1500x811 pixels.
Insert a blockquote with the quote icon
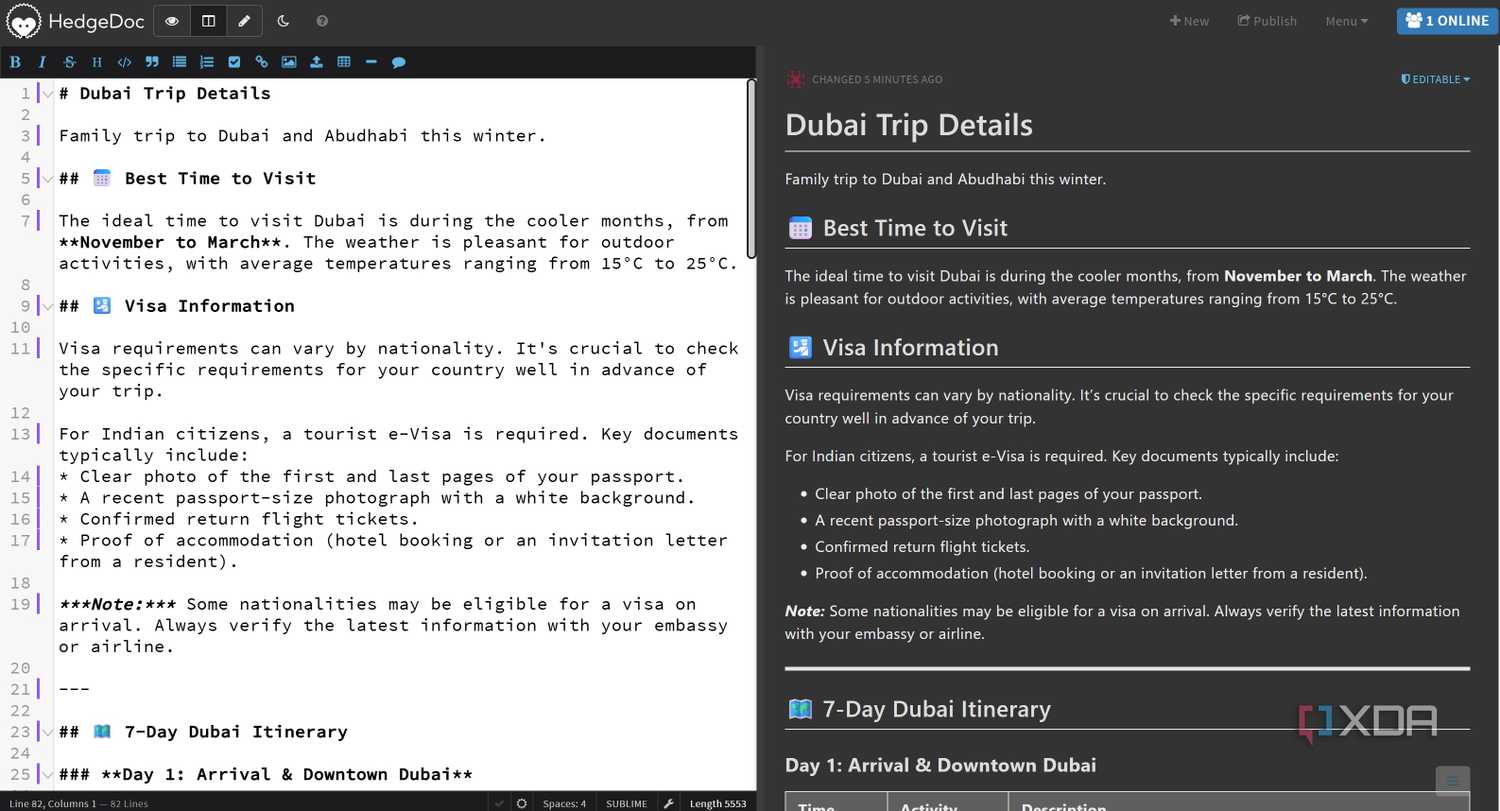point(152,62)
